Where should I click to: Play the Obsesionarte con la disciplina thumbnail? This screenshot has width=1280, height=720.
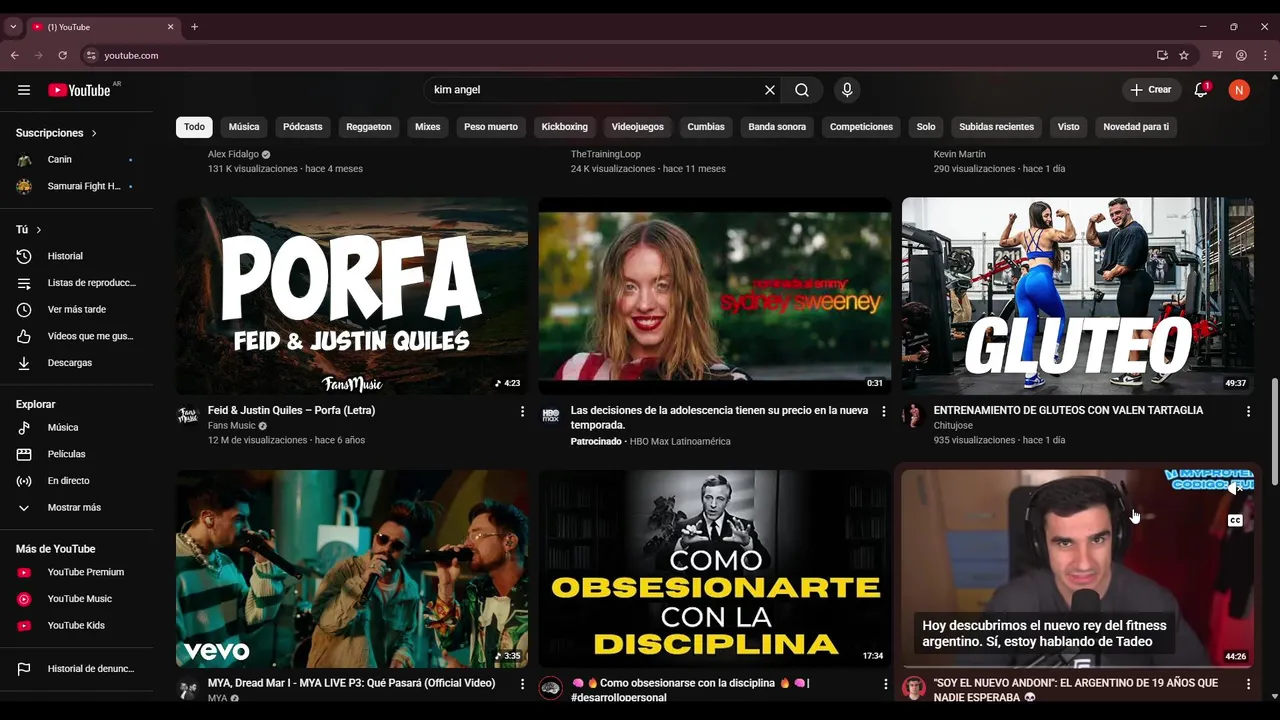click(715, 569)
